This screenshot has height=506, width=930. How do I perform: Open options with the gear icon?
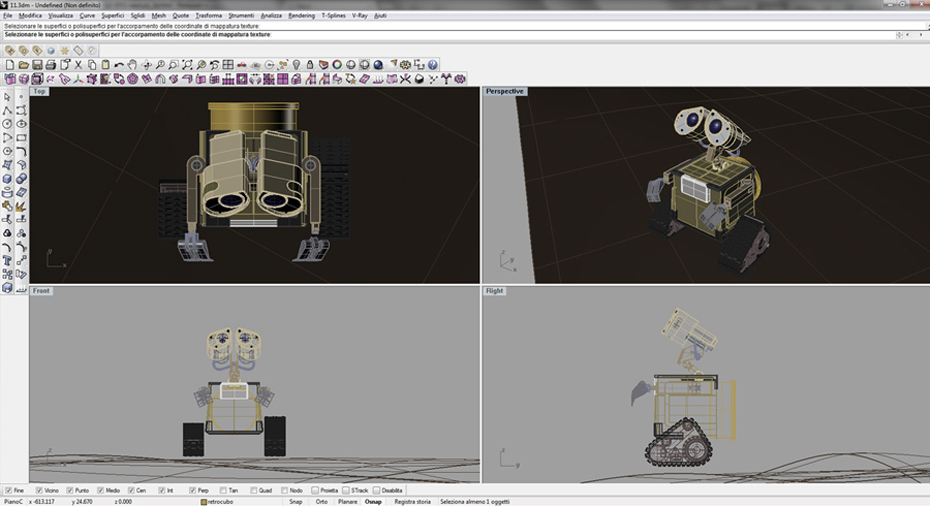pyautogui.click(x=405, y=65)
